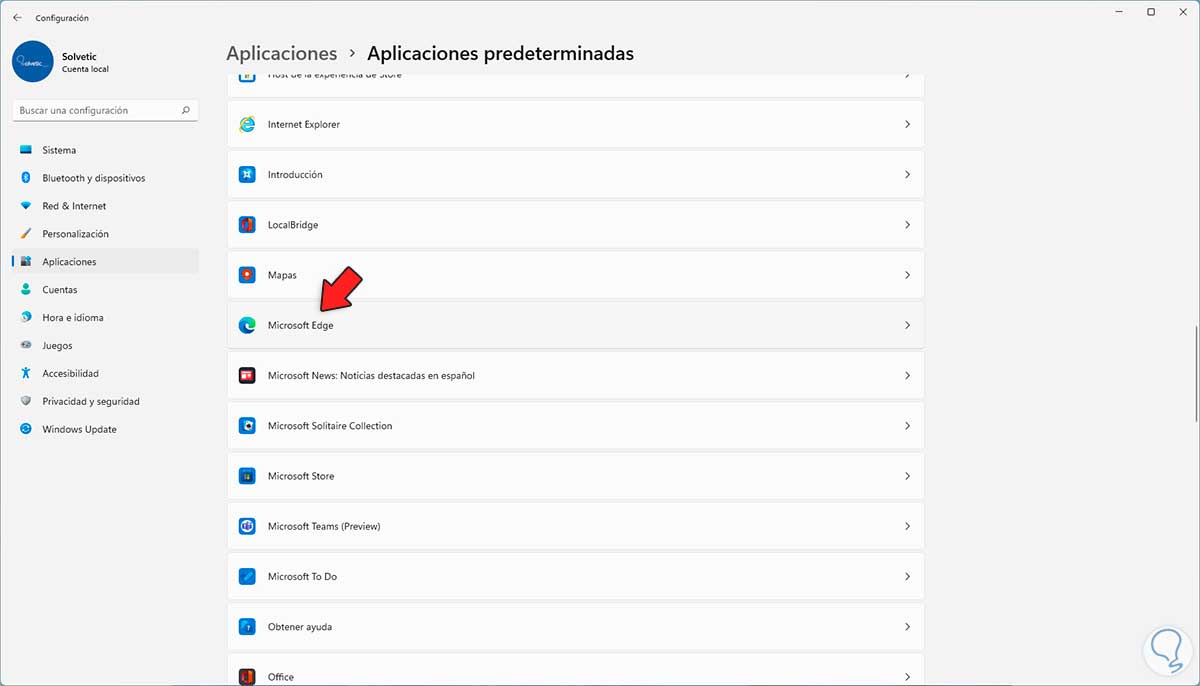Click the Internet Explorer icon
1200x686 pixels.
[247, 125]
